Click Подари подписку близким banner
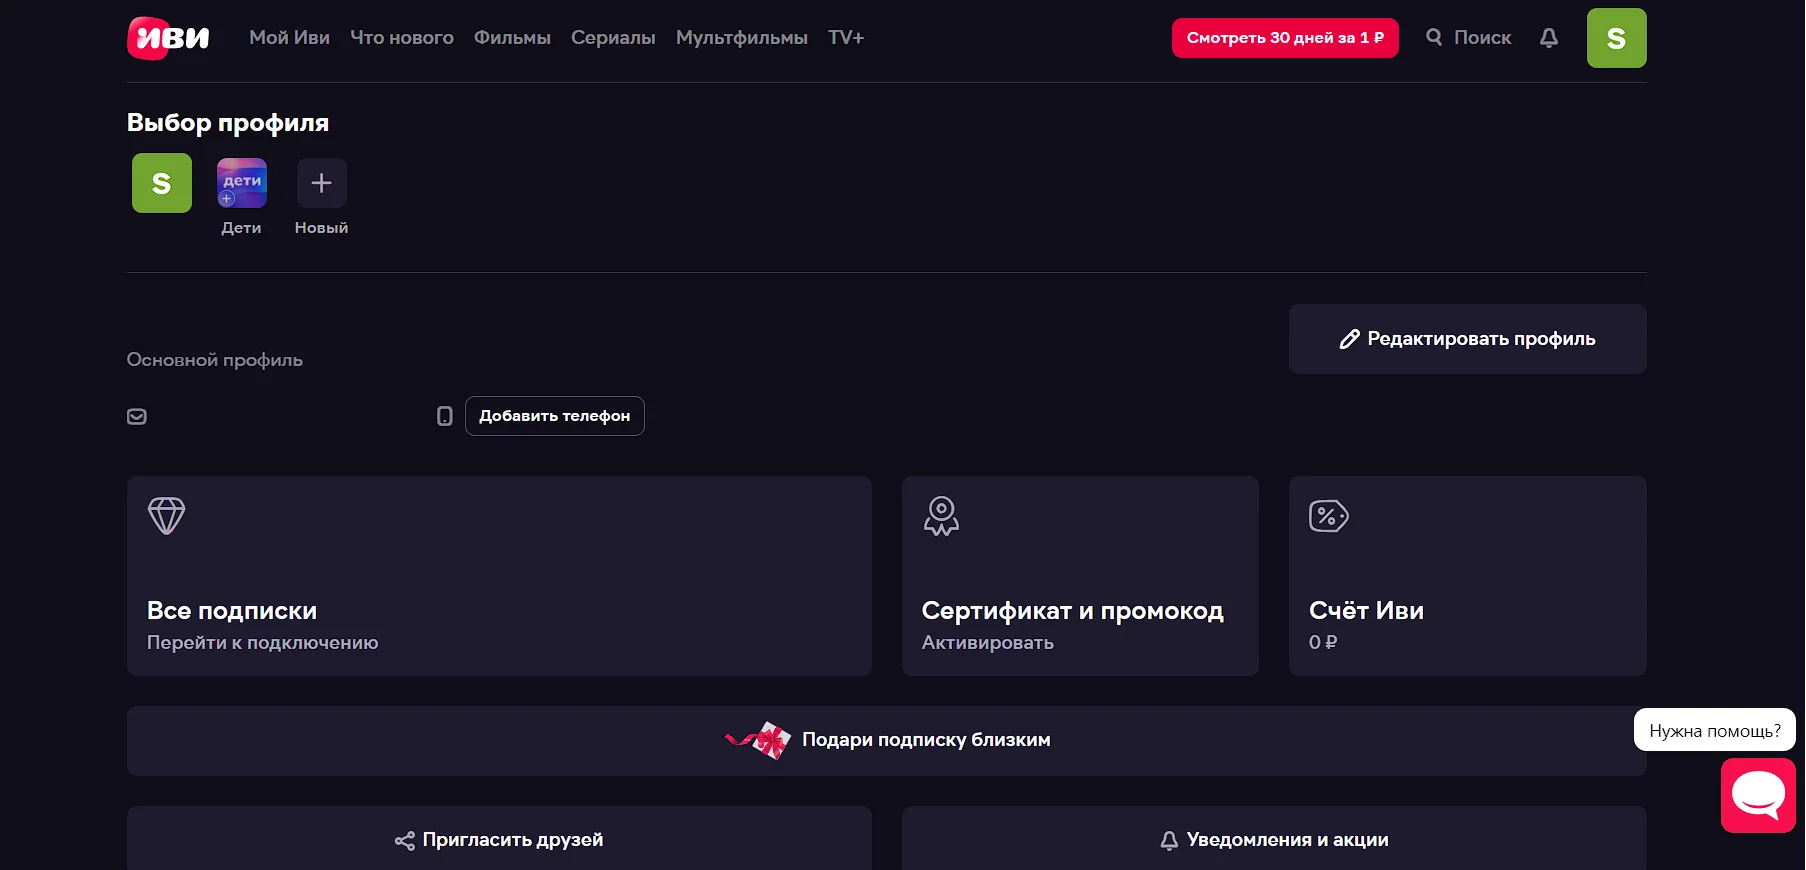1806x870 pixels. tap(886, 741)
